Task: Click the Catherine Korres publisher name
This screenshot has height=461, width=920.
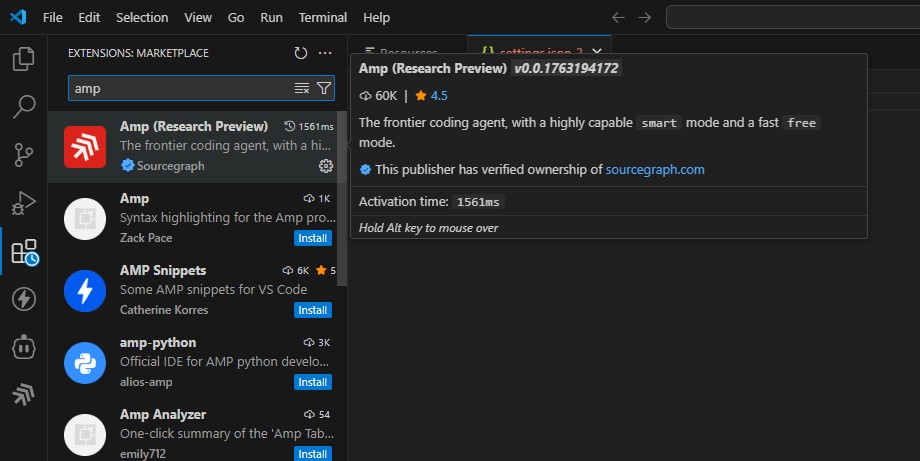Action: coord(164,310)
